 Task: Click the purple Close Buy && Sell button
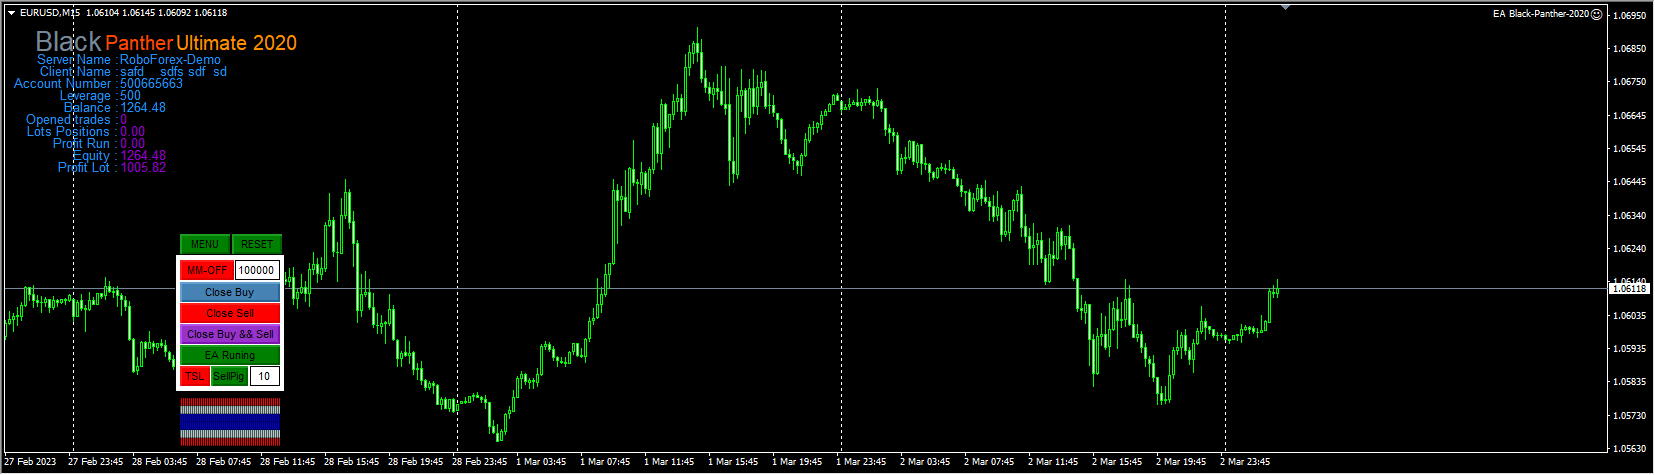(230, 334)
